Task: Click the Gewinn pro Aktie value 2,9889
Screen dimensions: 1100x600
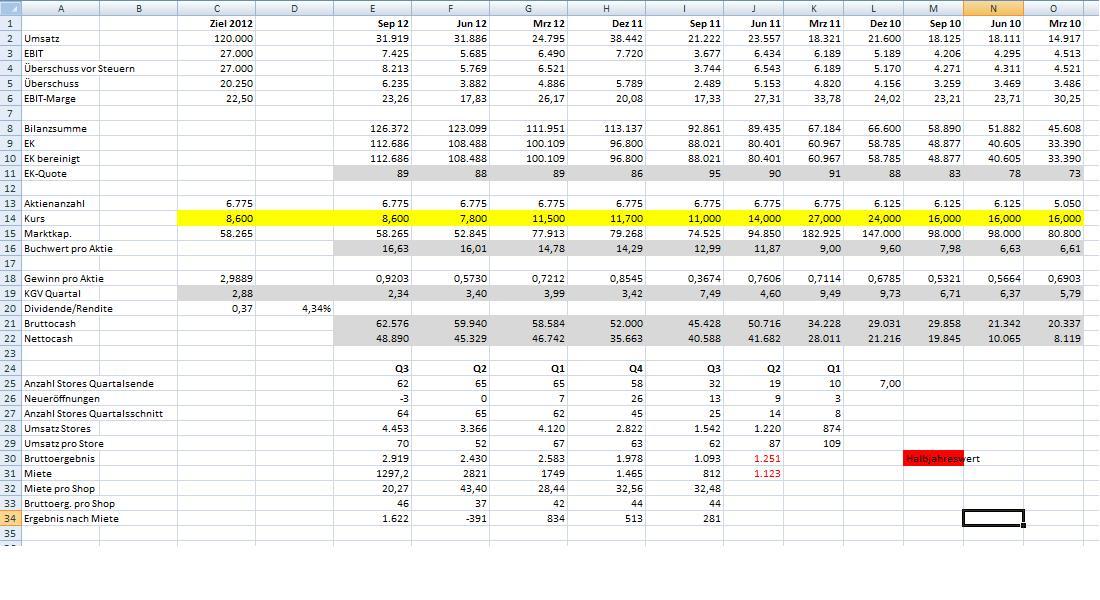Action: 216,279
